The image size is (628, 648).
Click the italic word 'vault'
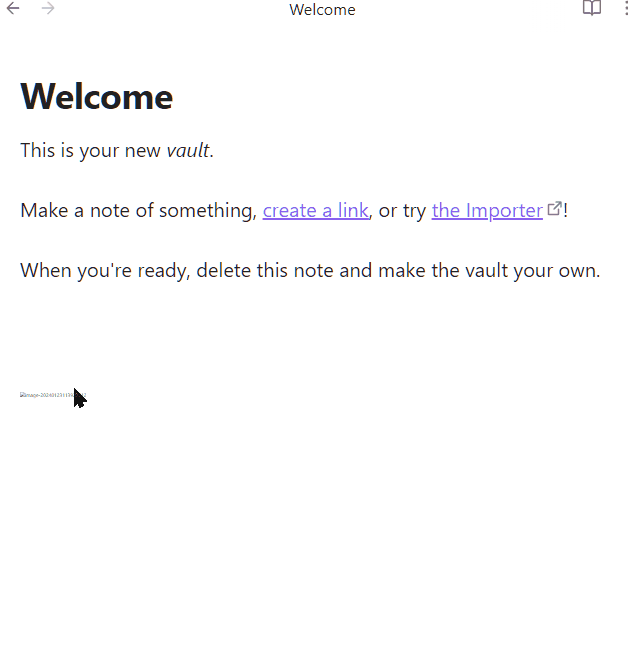[x=188, y=150]
